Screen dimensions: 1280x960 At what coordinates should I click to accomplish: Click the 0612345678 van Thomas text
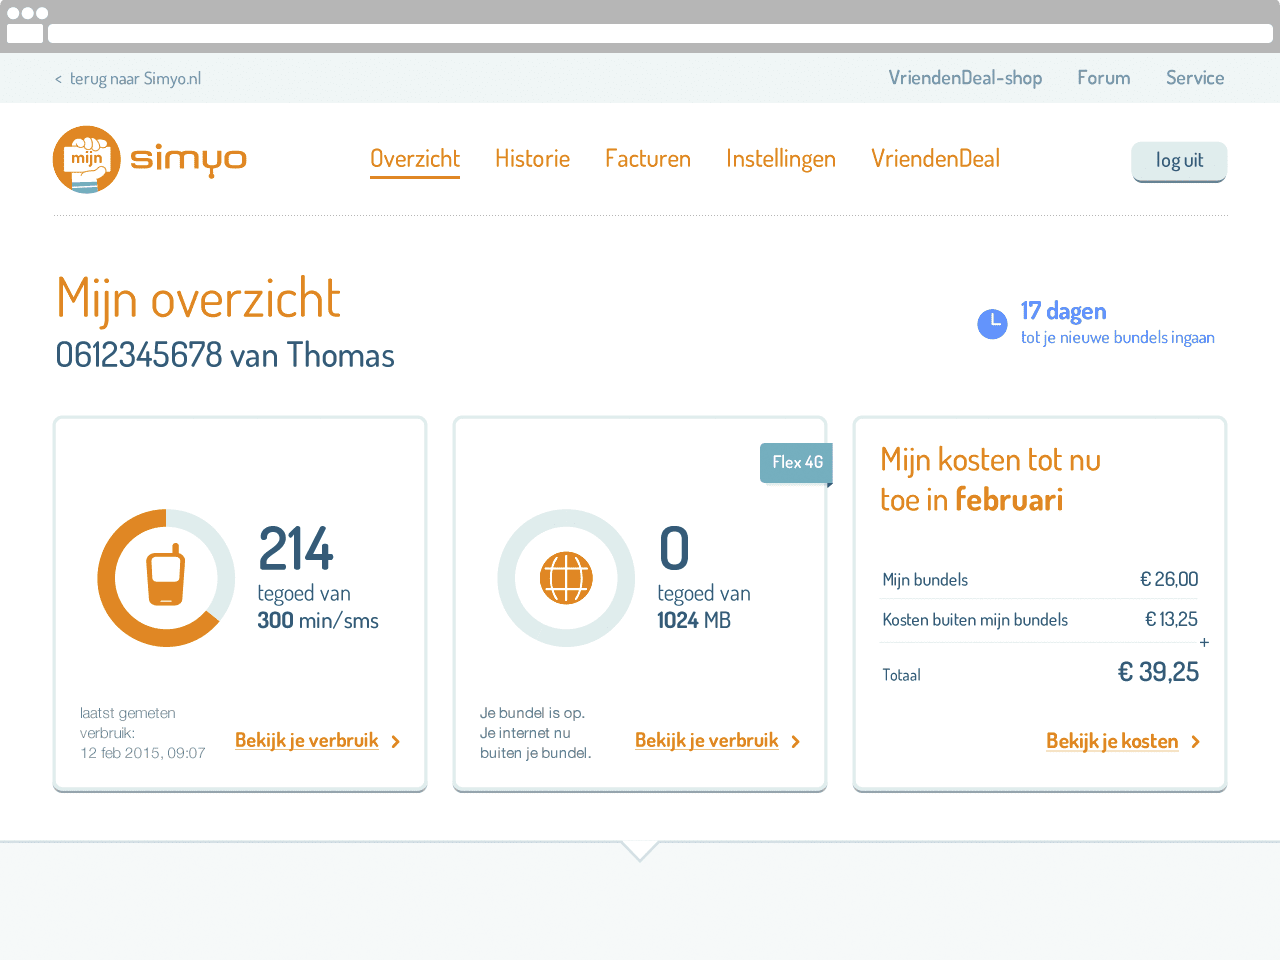pos(225,355)
